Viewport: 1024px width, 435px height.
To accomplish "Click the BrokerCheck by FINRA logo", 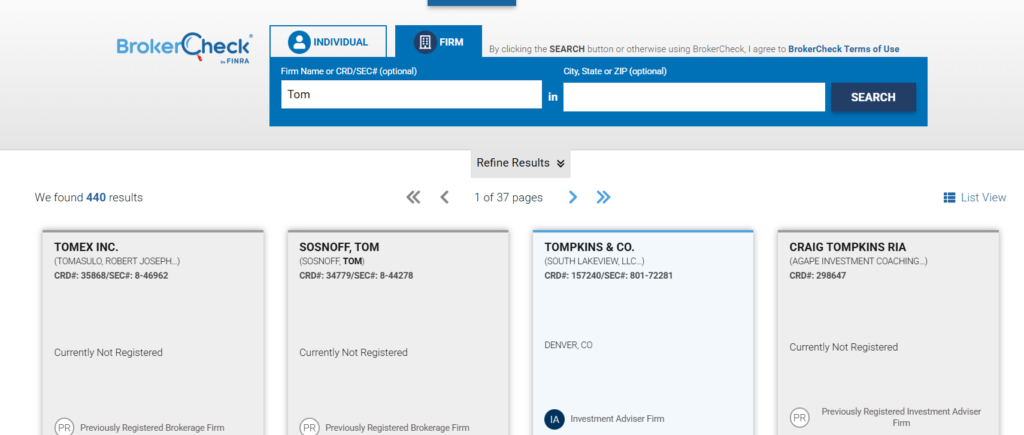I will tap(184, 49).
